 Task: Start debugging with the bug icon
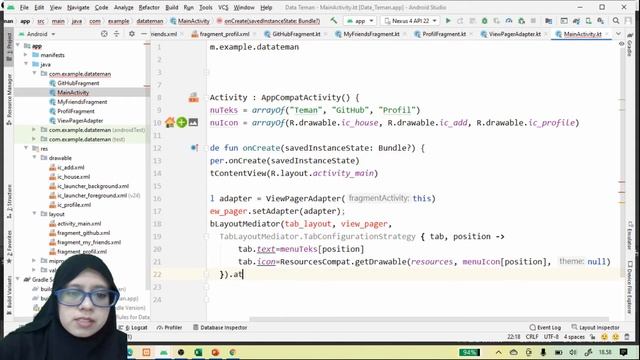[x=484, y=21]
